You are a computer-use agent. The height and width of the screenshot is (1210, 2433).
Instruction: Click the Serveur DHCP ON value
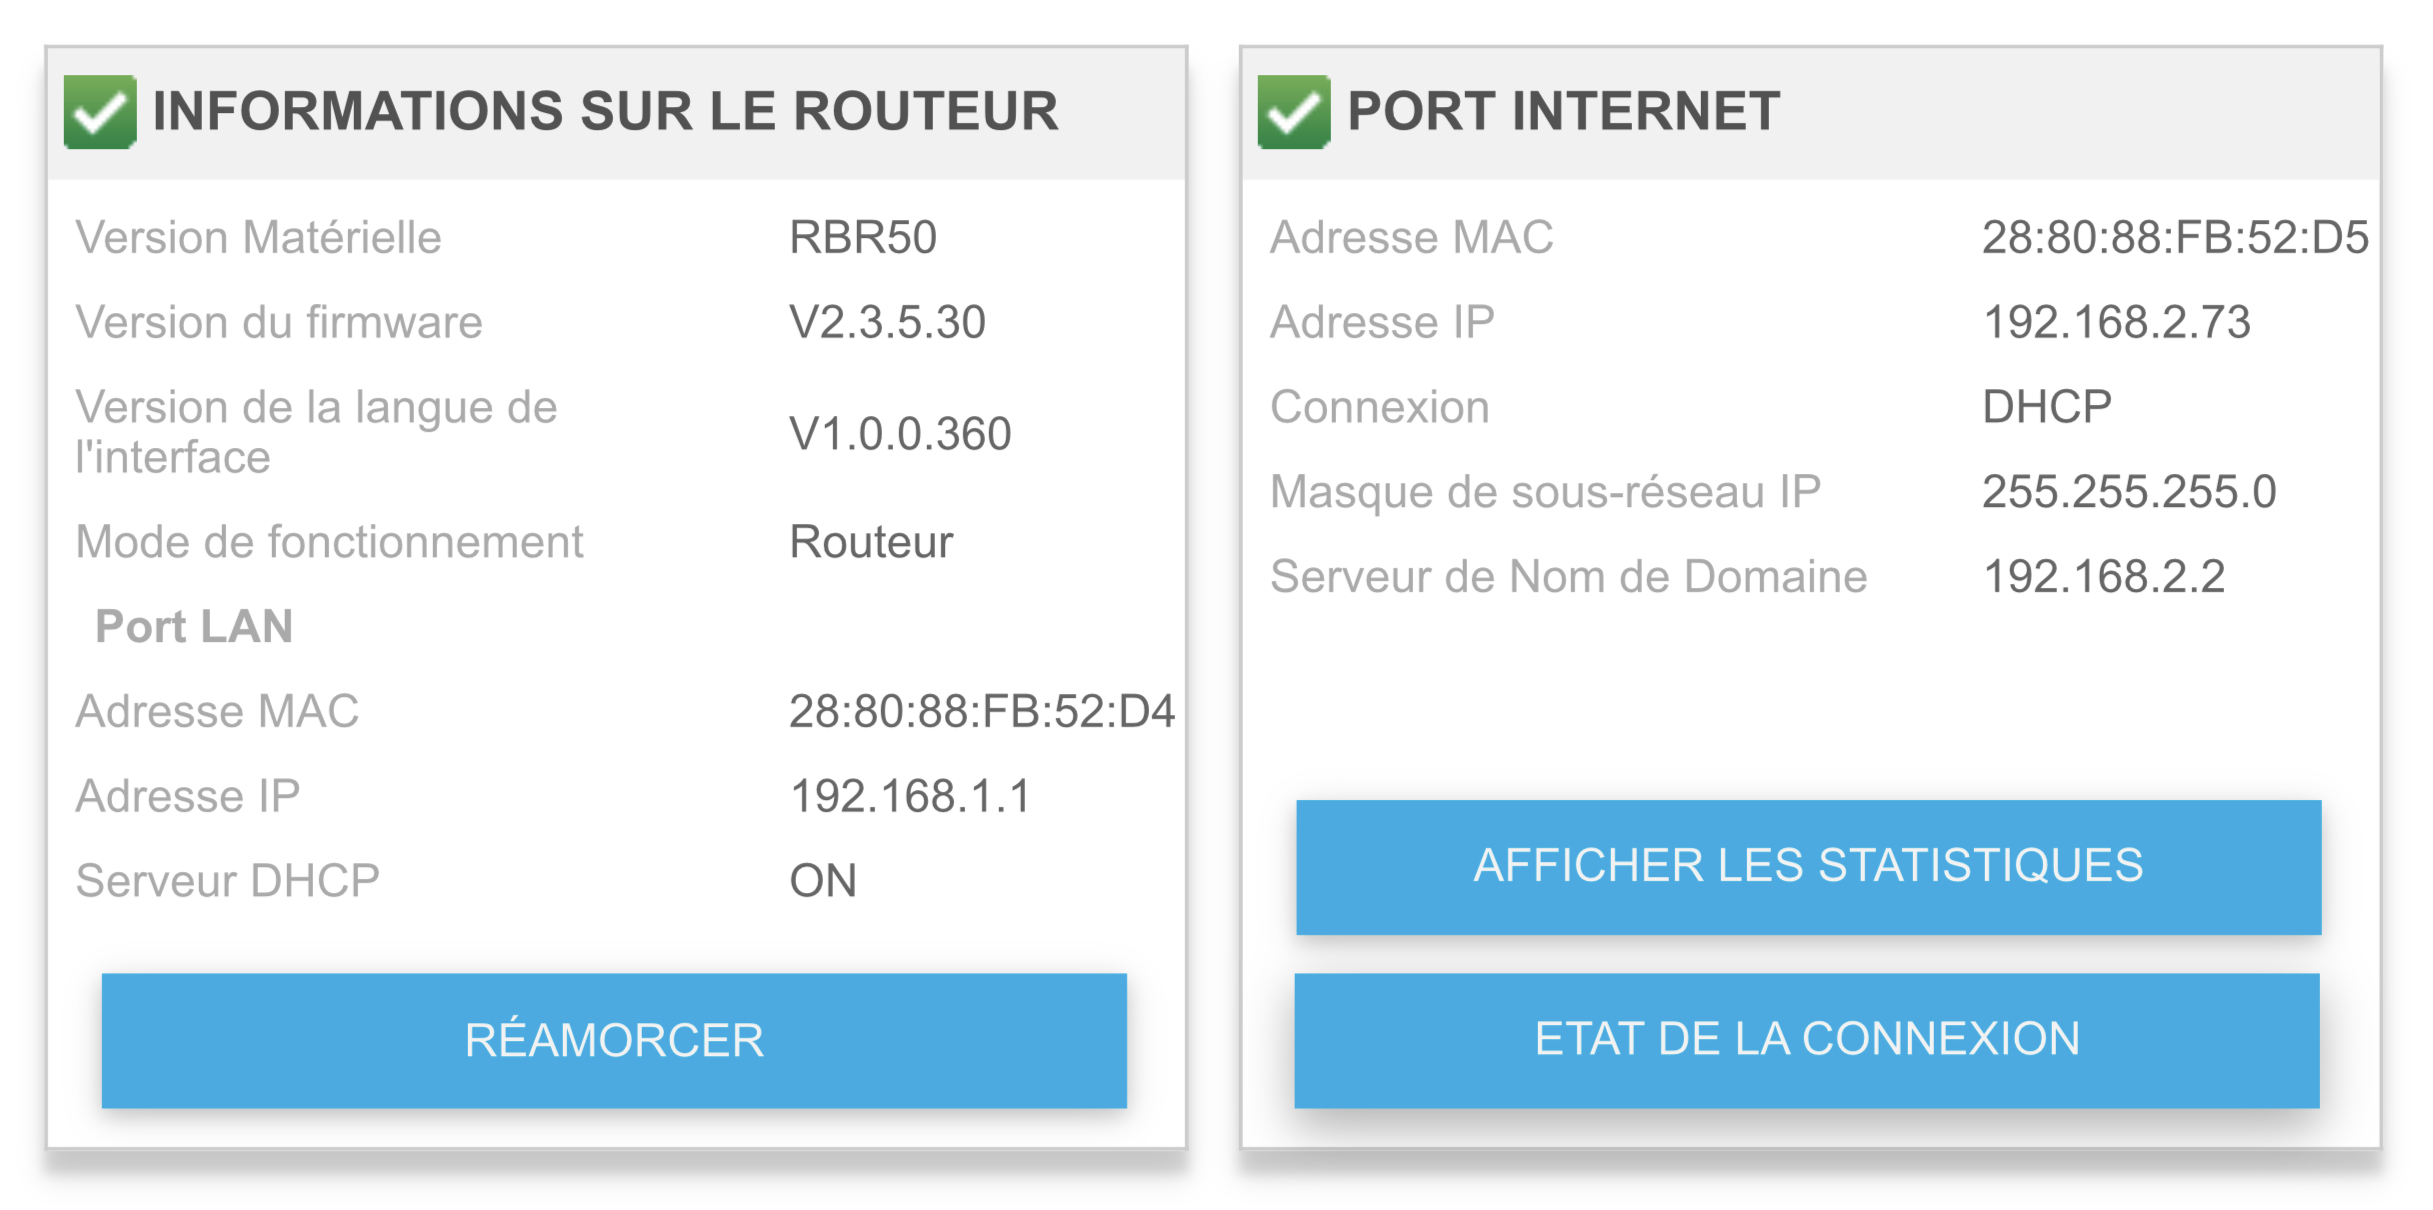pos(822,881)
